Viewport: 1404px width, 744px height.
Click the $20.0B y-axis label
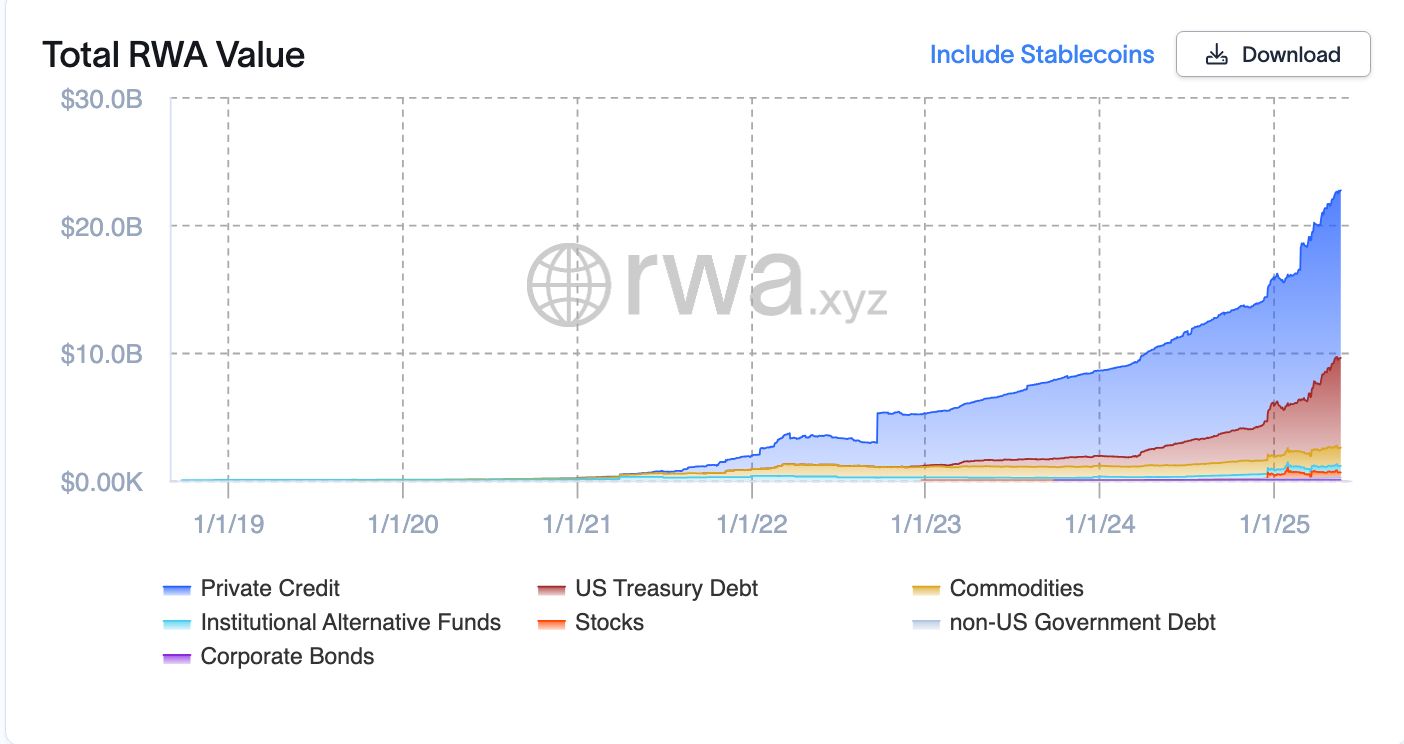point(102,227)
